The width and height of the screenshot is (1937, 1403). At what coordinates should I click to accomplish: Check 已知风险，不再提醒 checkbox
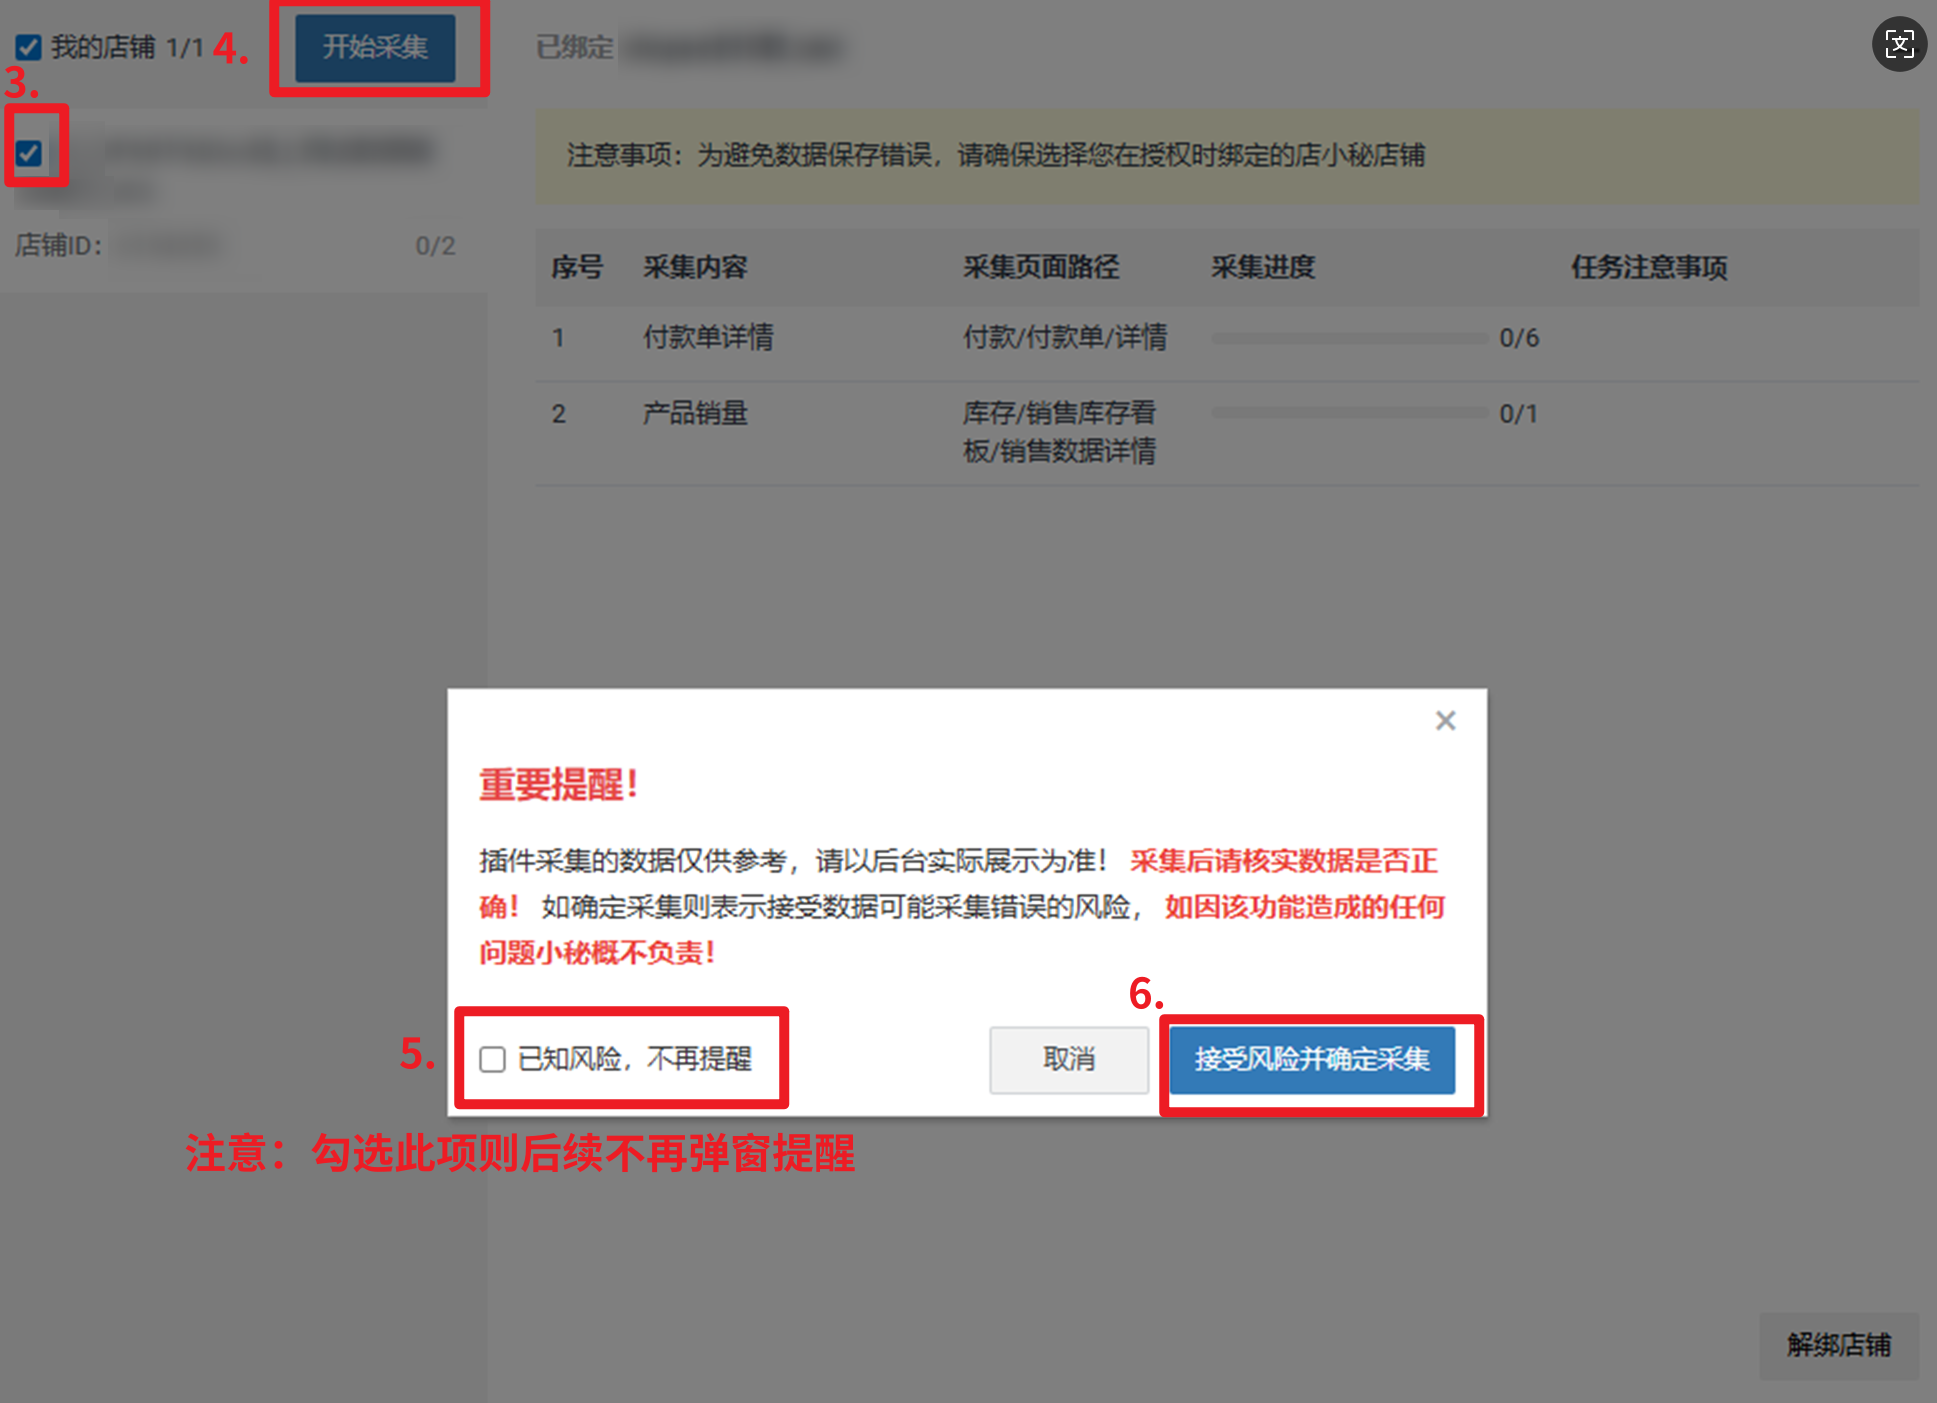tap(492, 1059)
